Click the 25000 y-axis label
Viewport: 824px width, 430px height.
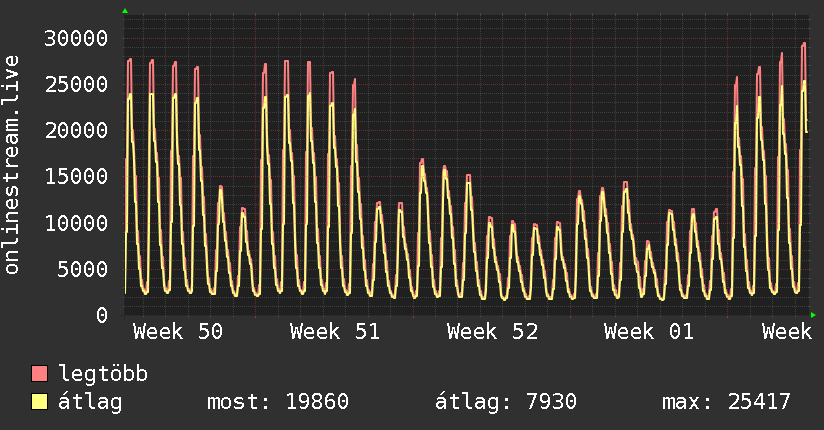[x=77, y=85]
